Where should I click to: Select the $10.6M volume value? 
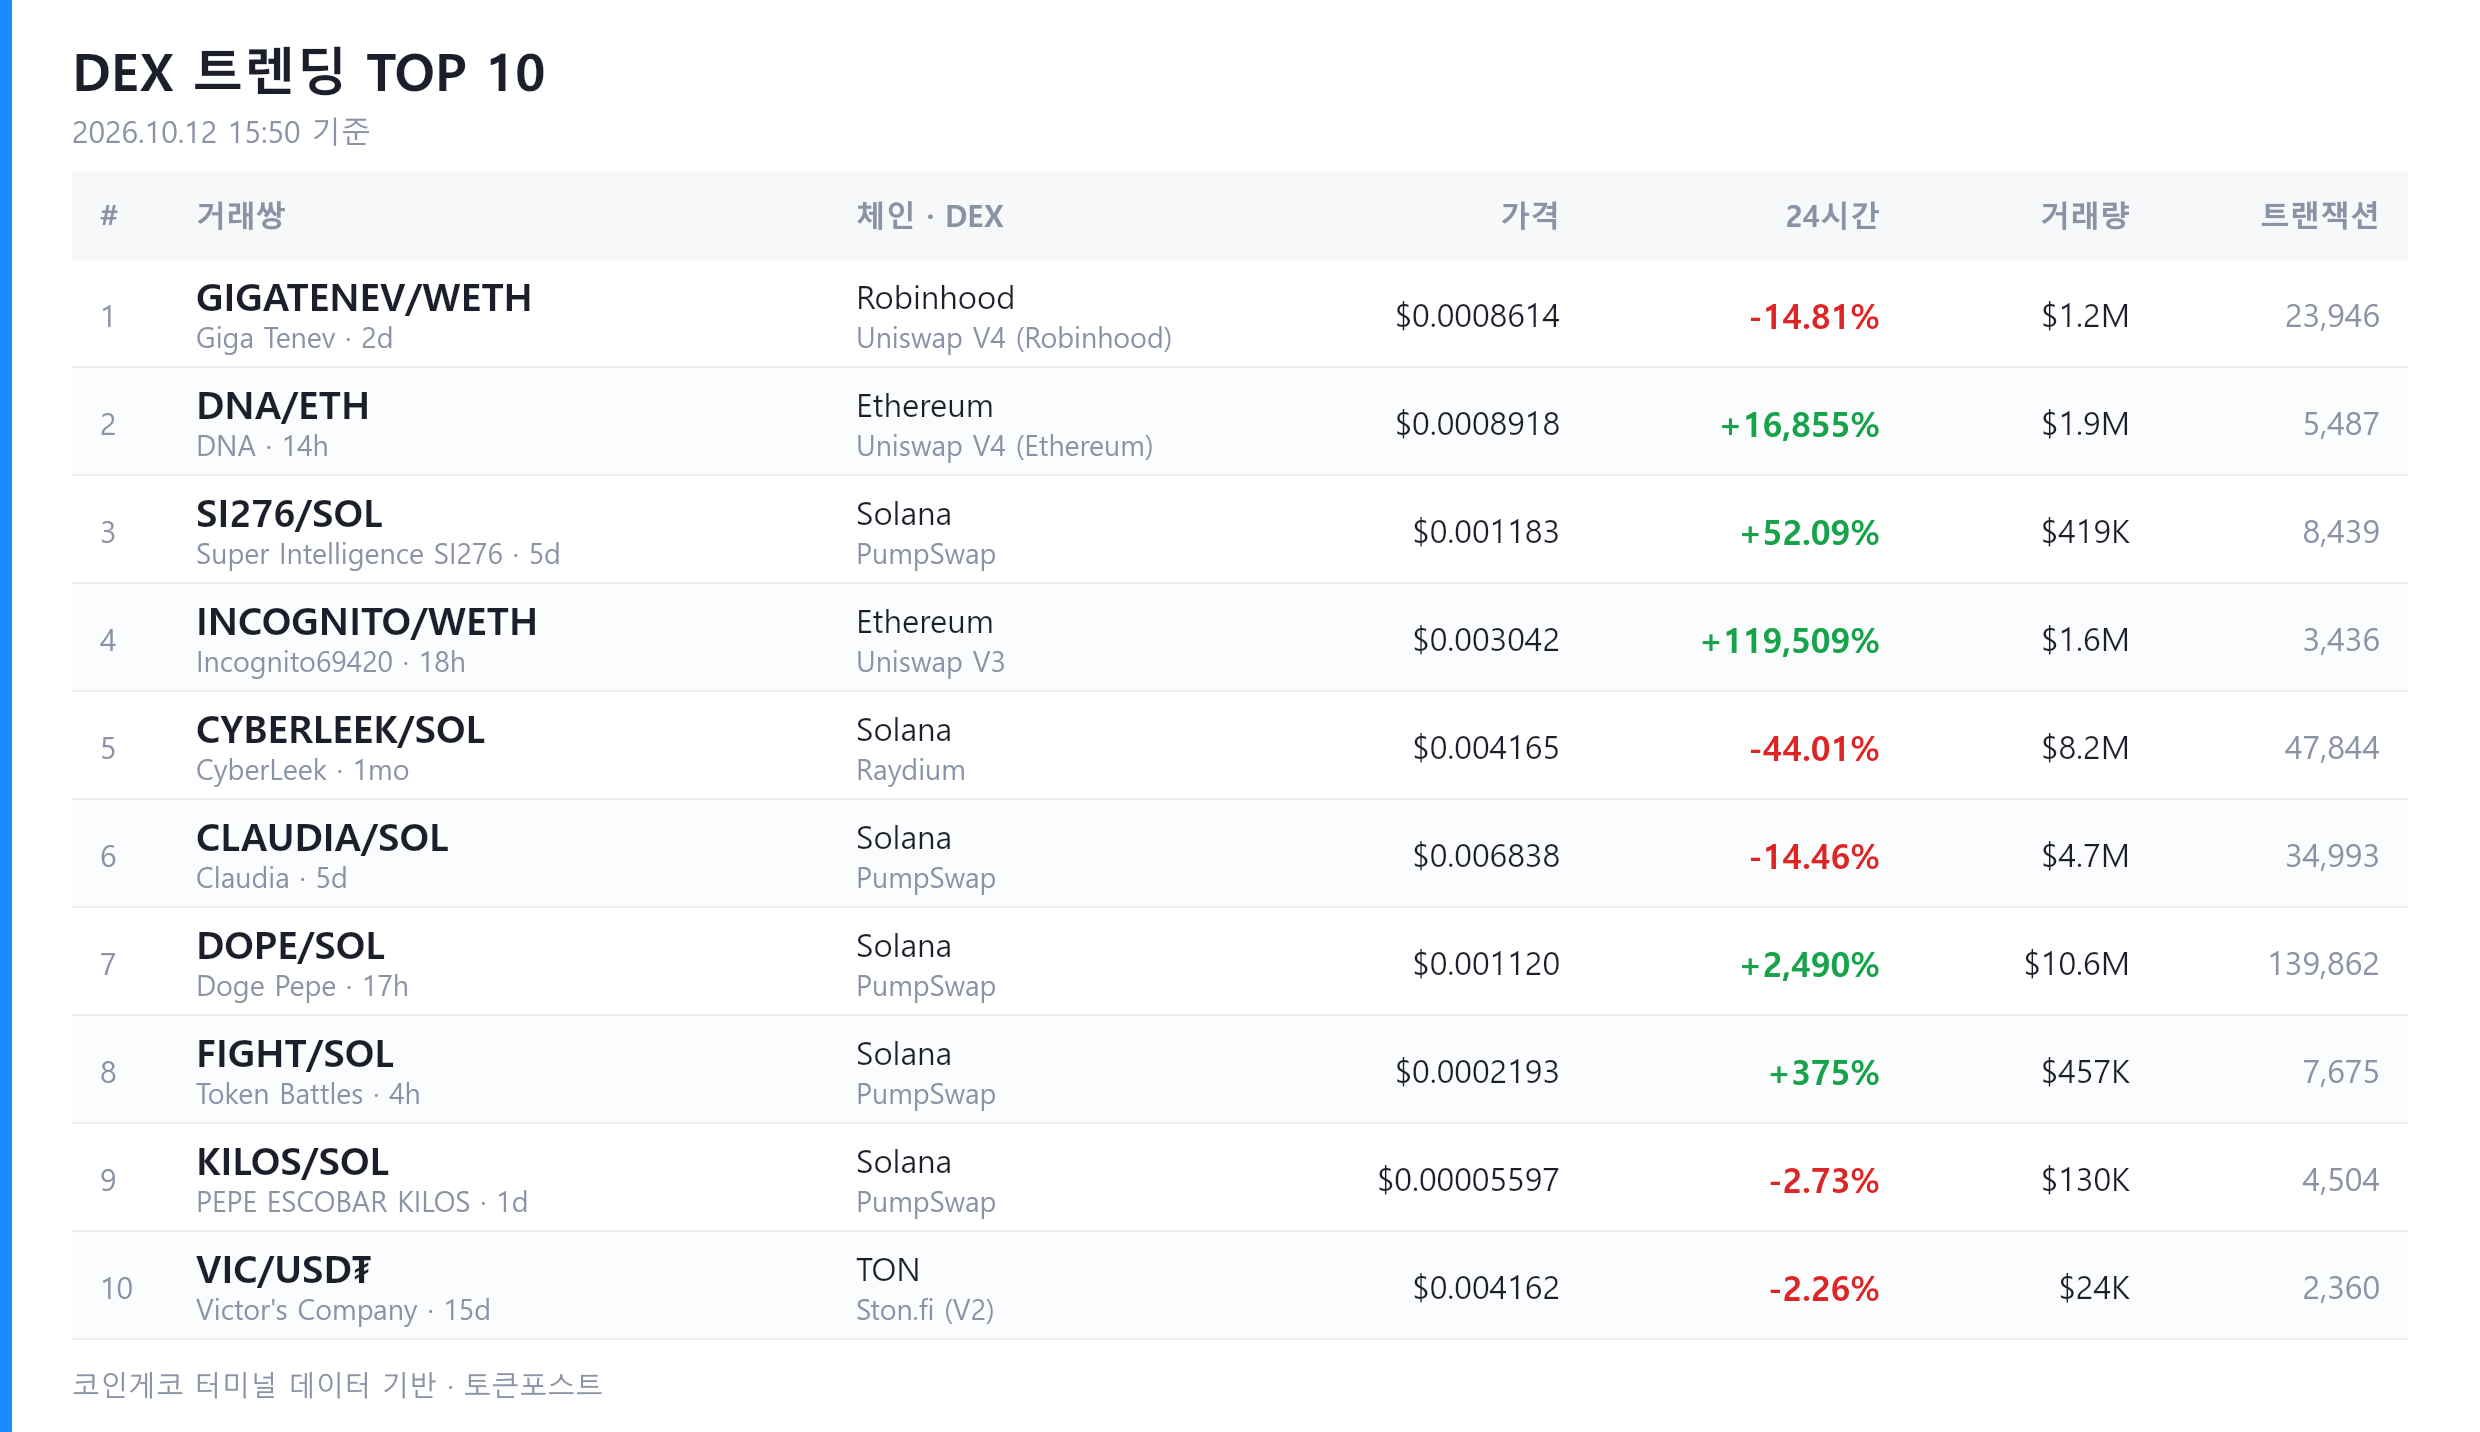[x=2077, y=964]
